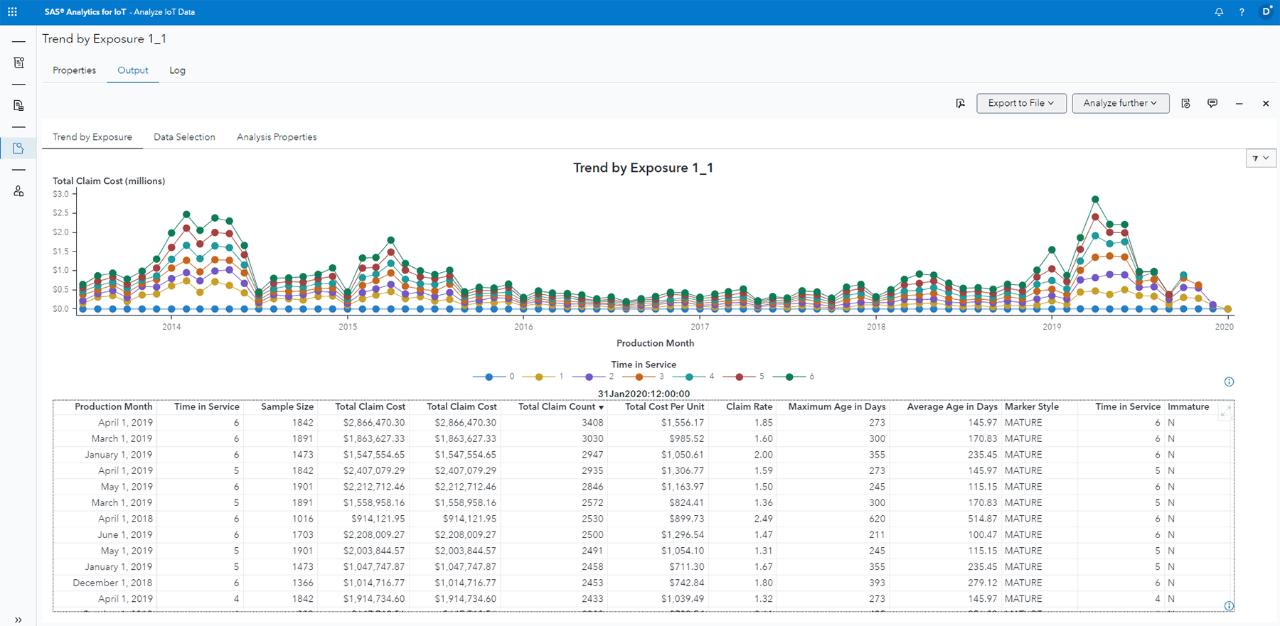1280x626 pixels.
Task: Click the notifications bell icon
Action: pyautogui.click(x=1219, y=12)
